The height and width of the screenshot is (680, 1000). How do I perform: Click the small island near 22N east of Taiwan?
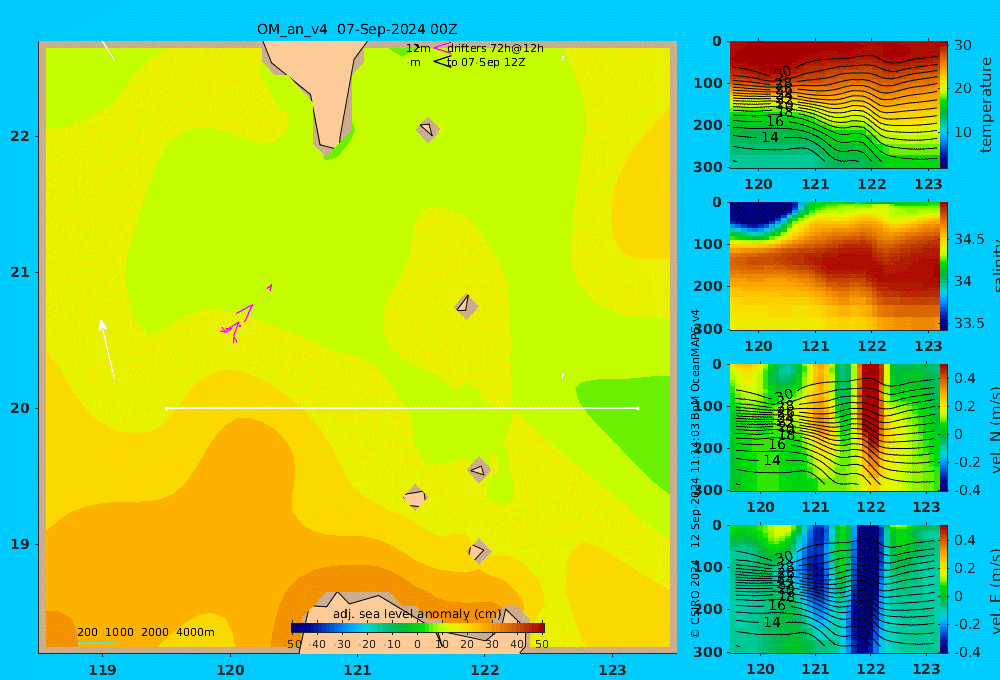[x=428, y=129]
